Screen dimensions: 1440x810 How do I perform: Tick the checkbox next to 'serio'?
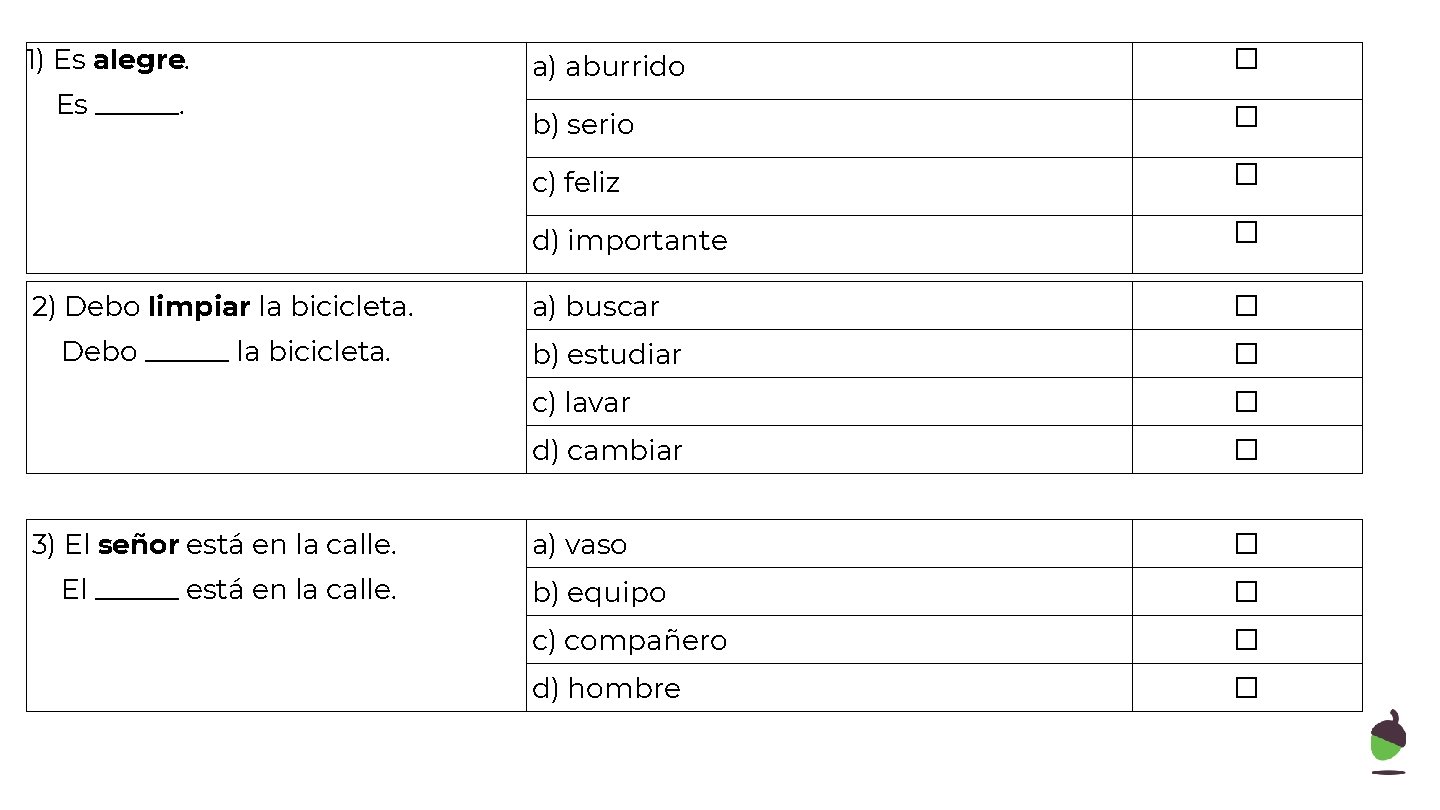tap(1246, 117)
